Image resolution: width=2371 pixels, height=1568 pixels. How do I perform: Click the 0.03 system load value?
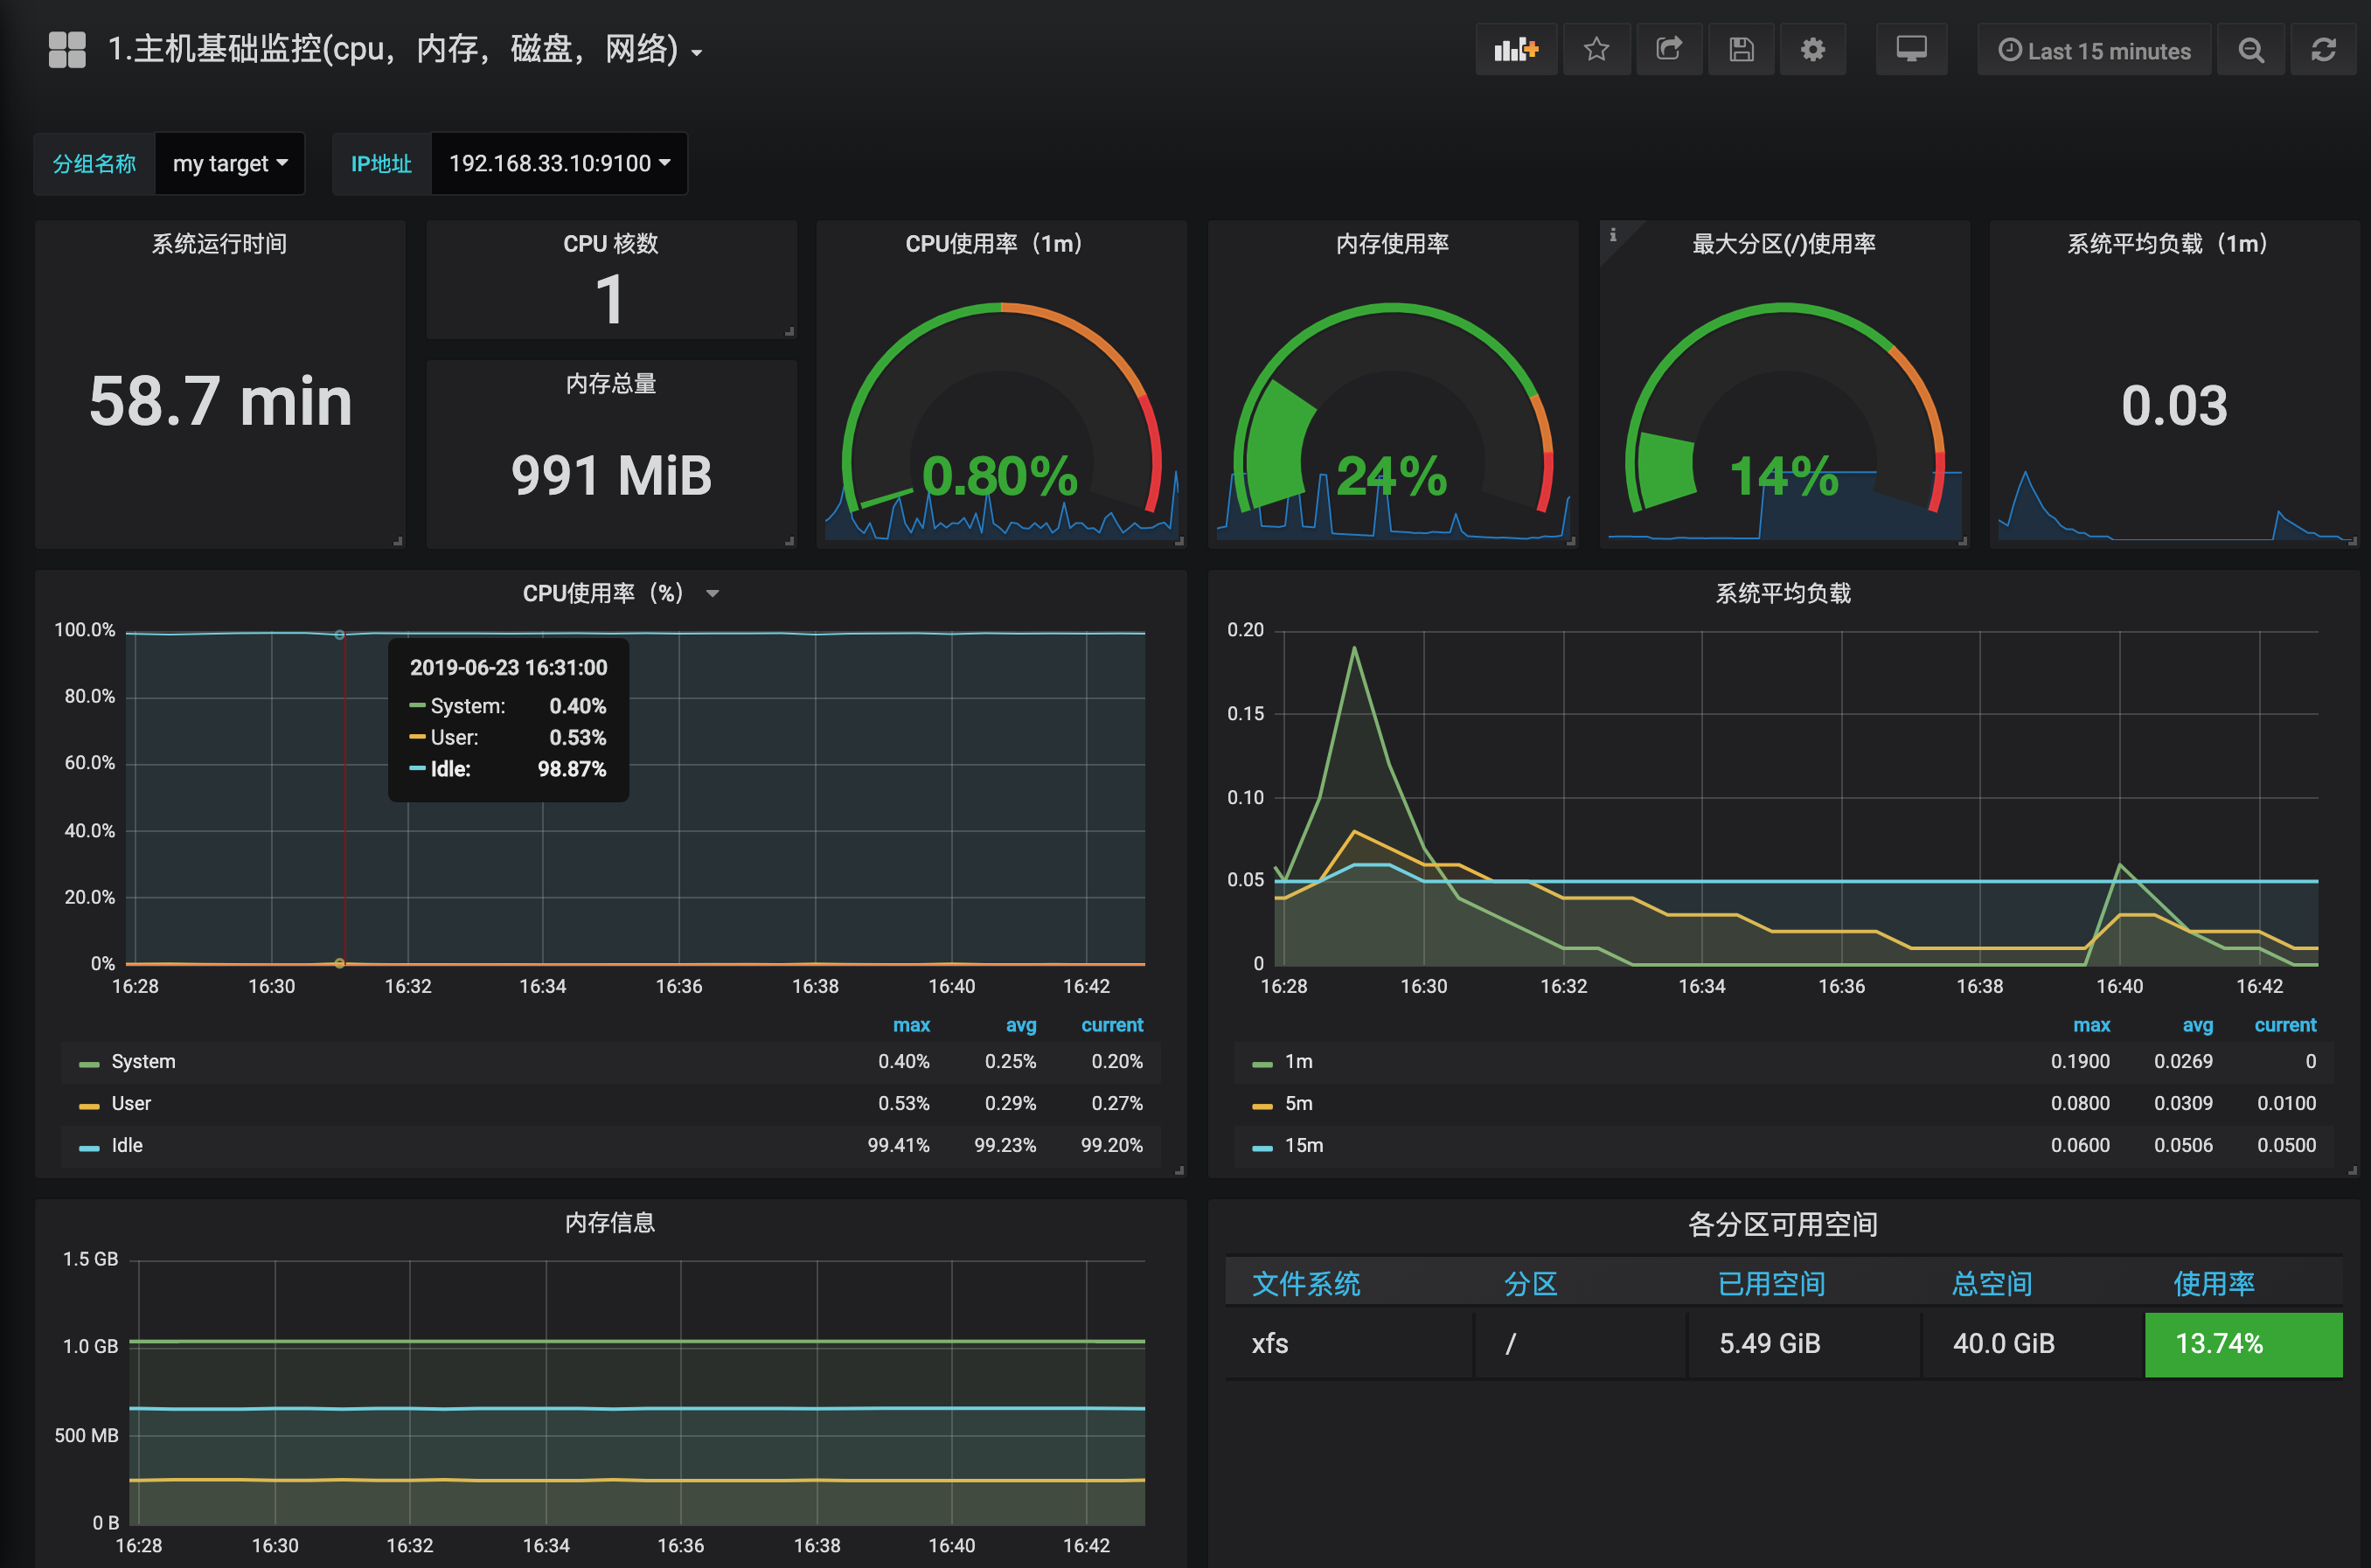pos(2174,406)
